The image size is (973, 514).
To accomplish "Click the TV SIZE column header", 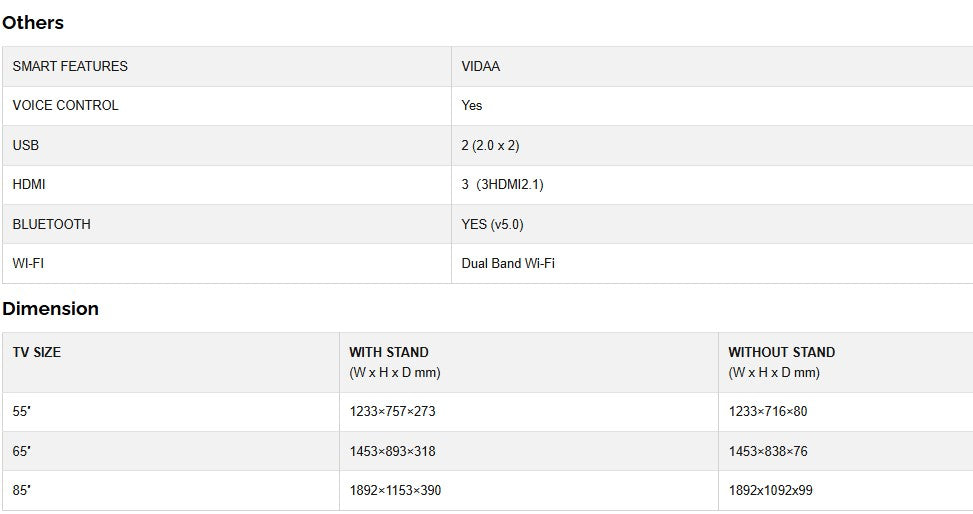I will [37, 352].
